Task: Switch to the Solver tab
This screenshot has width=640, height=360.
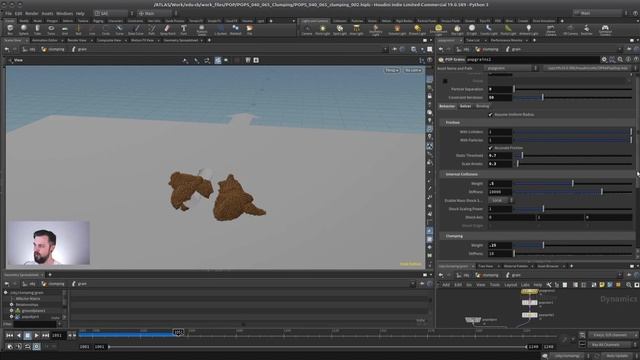Action: click(x=465, y=106)
